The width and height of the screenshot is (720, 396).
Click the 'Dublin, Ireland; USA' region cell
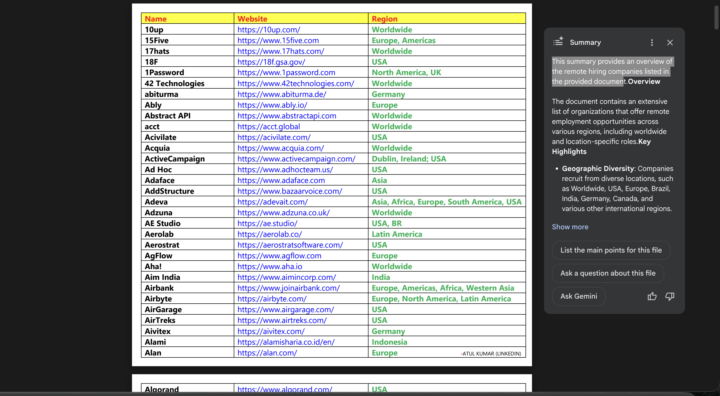click(447, 159)
